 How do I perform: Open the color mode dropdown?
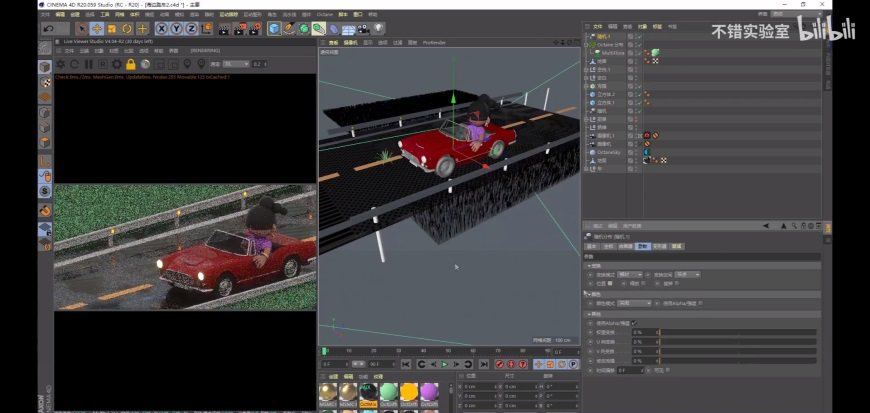(636, 303)
